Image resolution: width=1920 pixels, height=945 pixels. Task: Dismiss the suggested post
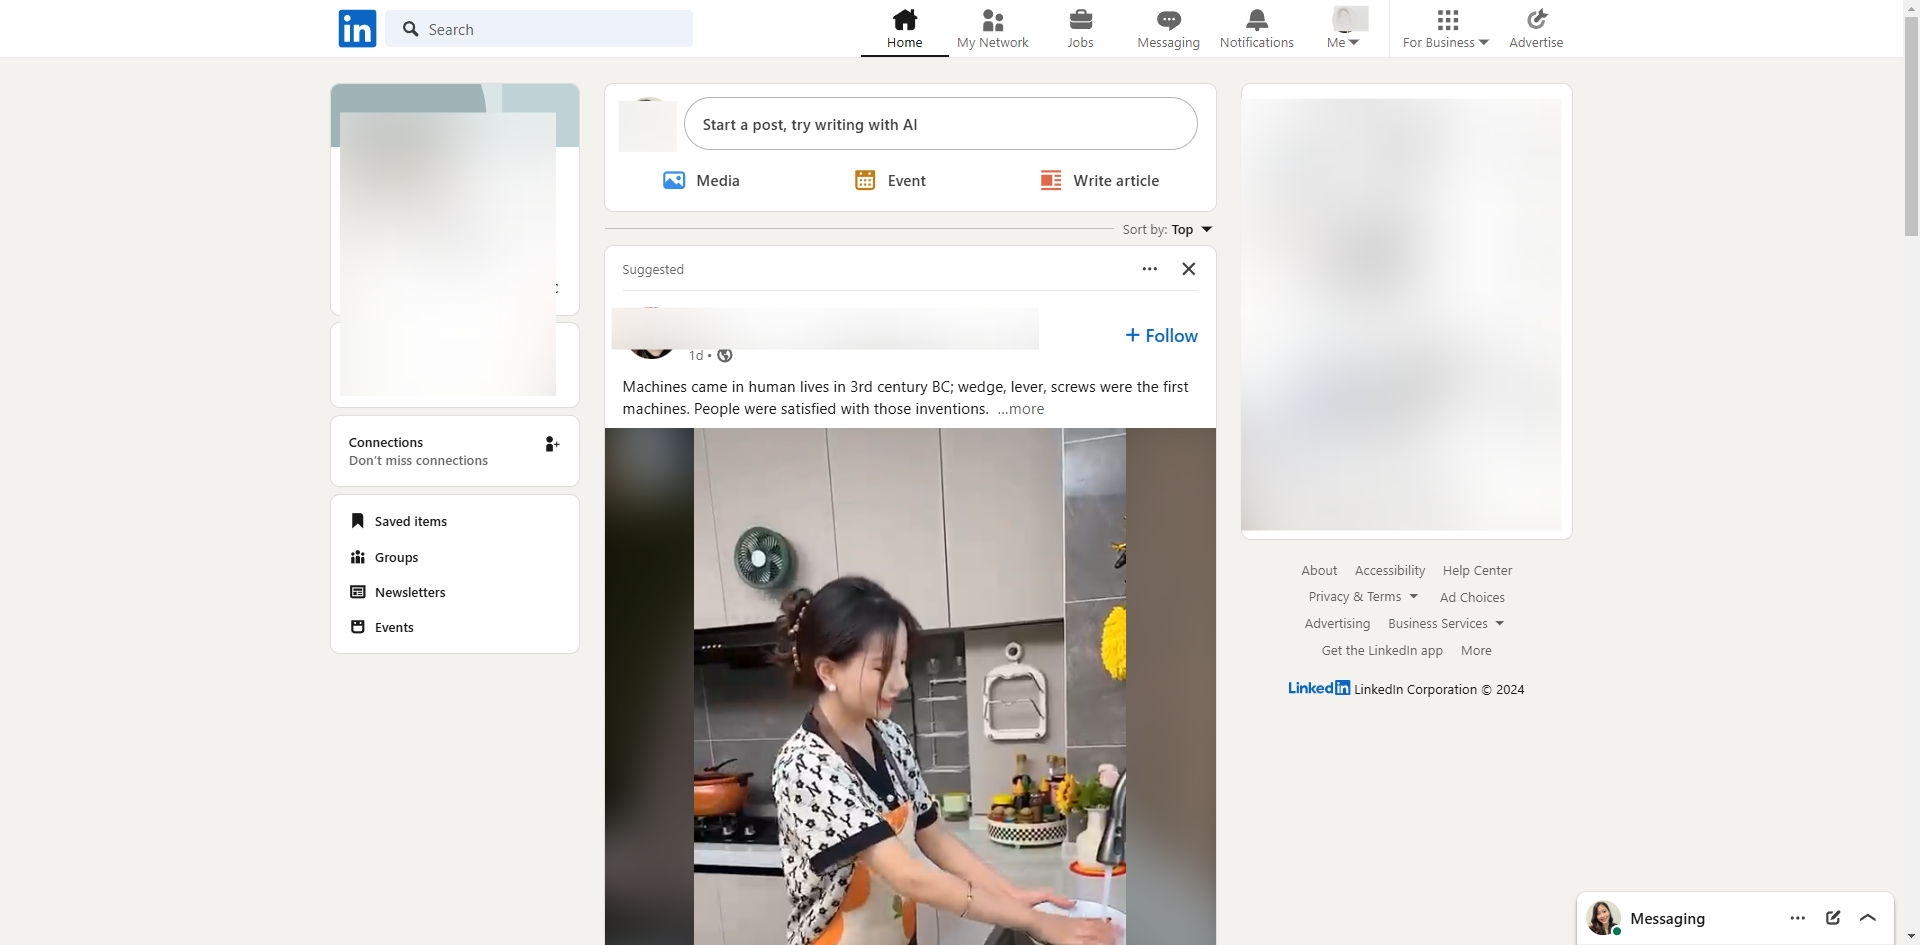click(x=1189, y=269)
